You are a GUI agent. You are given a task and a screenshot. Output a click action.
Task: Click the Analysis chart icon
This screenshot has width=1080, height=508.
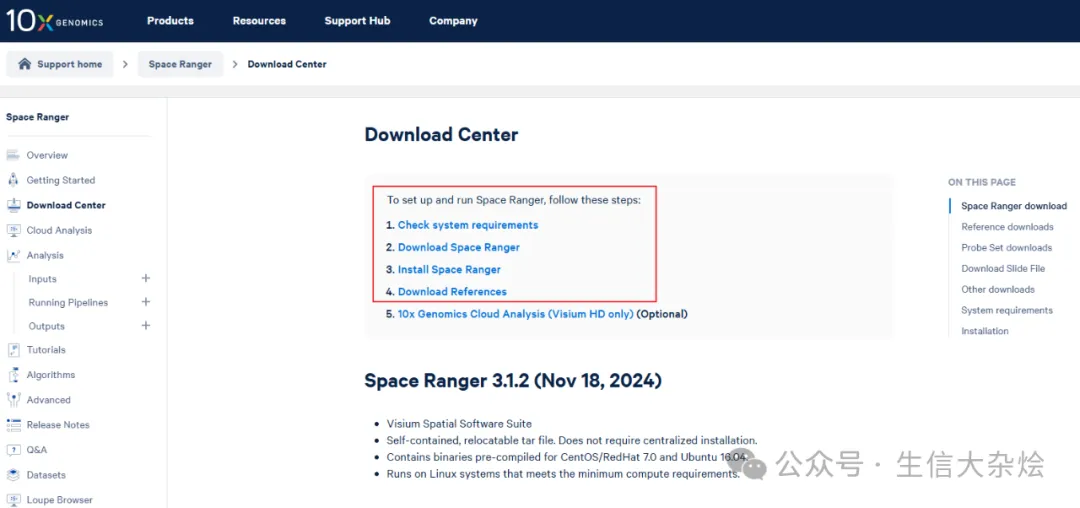(13, 255)
